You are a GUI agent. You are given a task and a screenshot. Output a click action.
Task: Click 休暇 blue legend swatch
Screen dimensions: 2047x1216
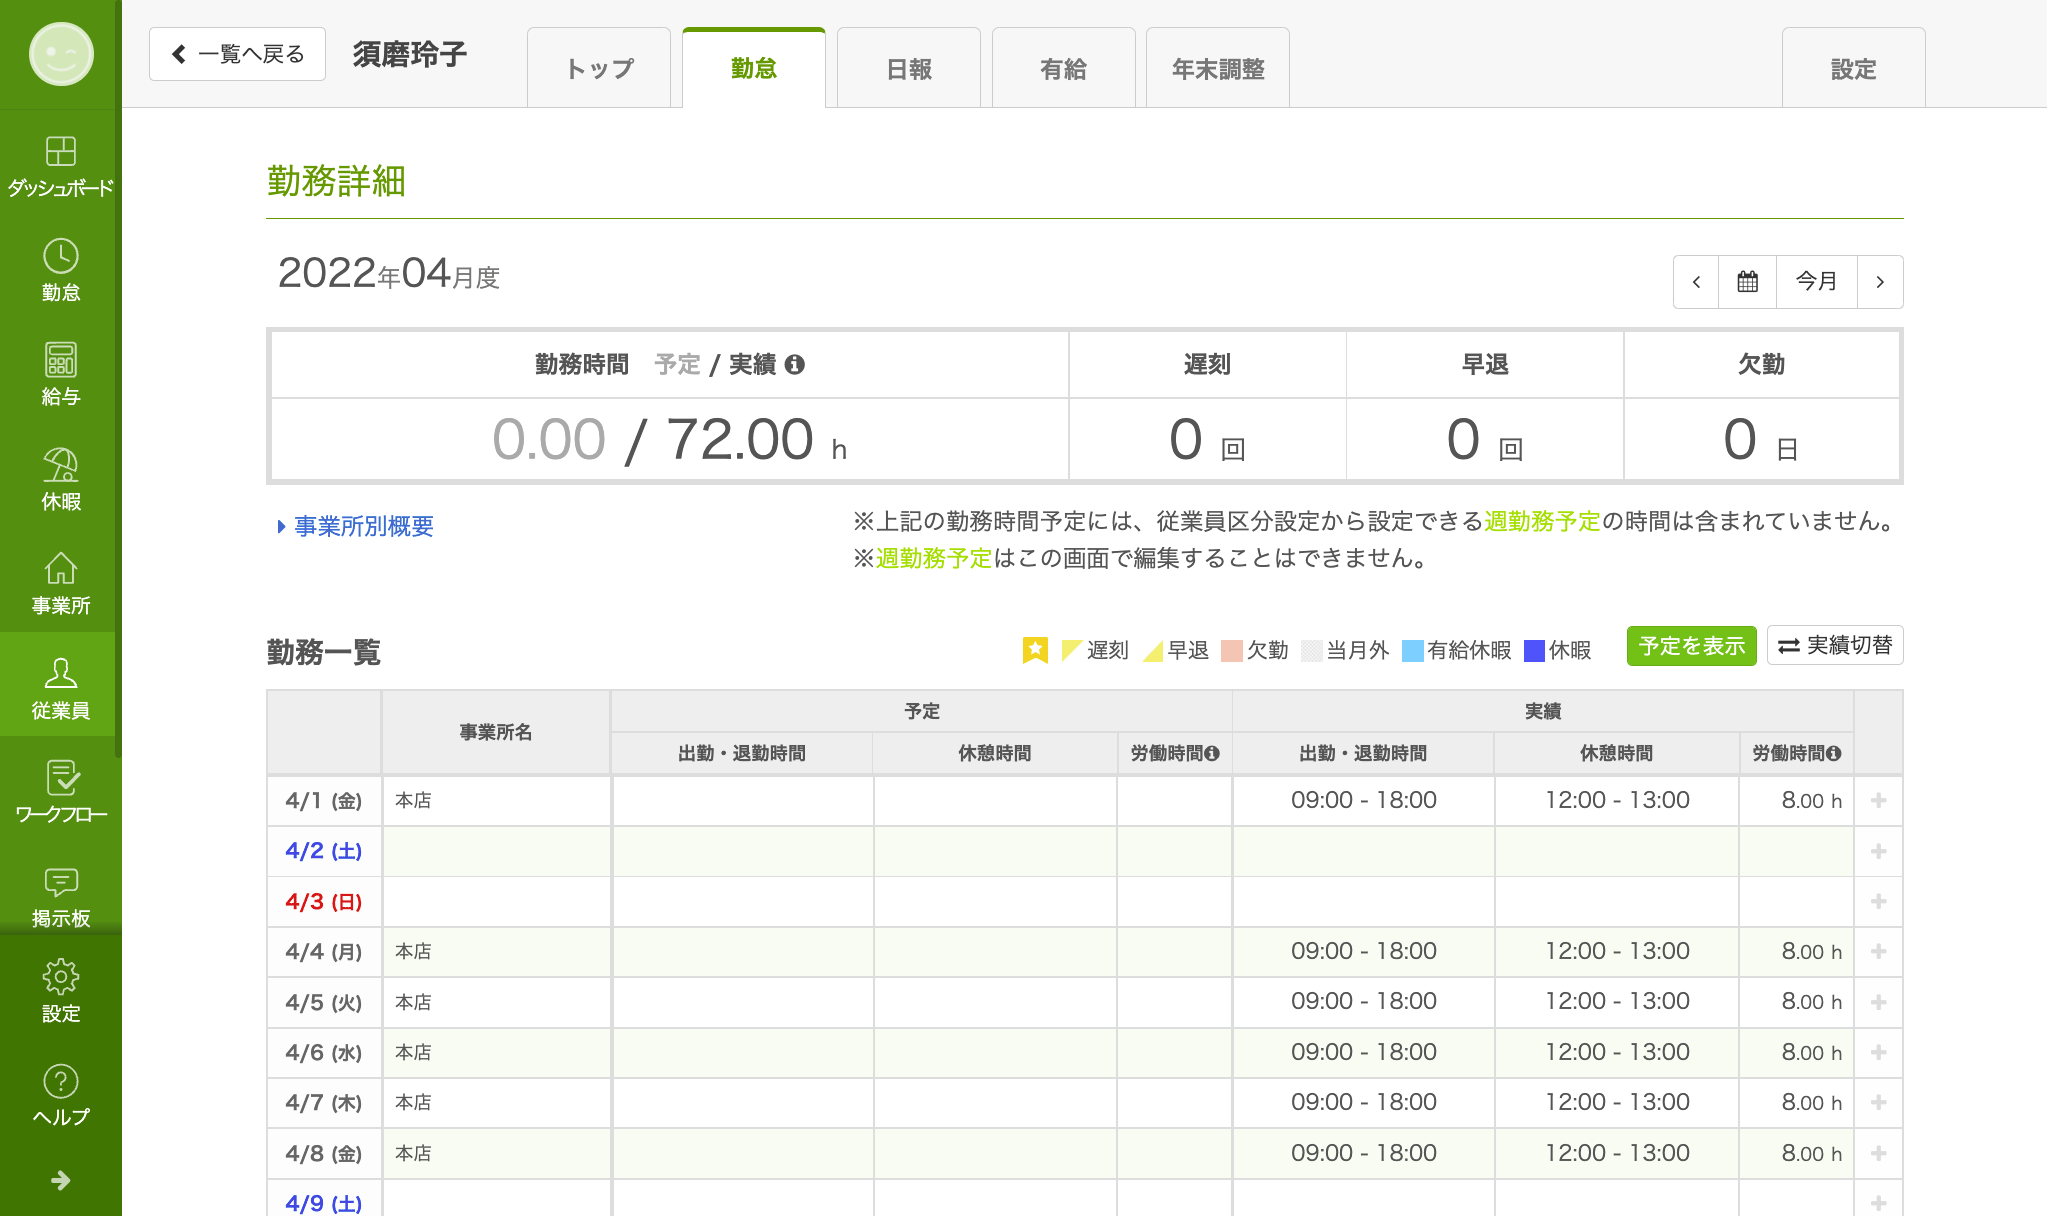point(1534,650)
